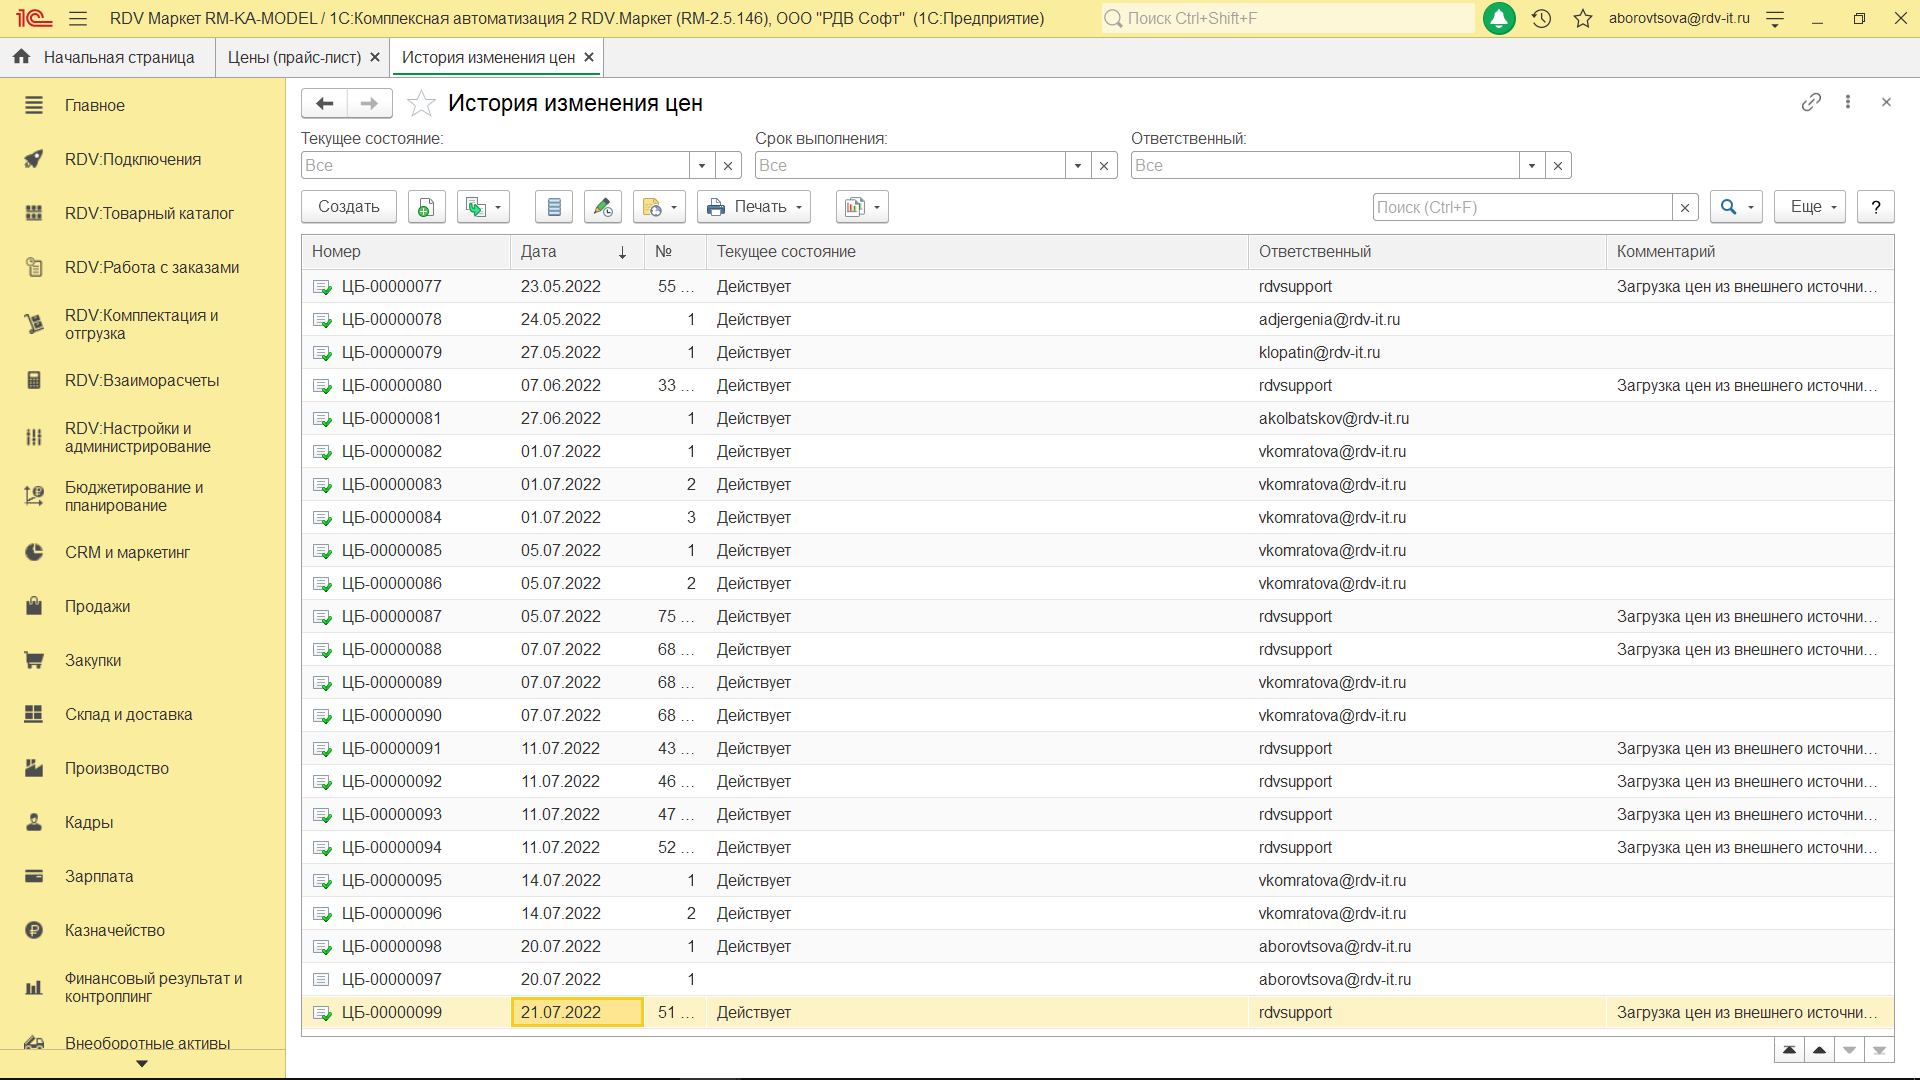The height and width of the screenshot is (1080, 1920).
Task: Open the reports dropdown button with chart icon
Action: tap(862, 207)
